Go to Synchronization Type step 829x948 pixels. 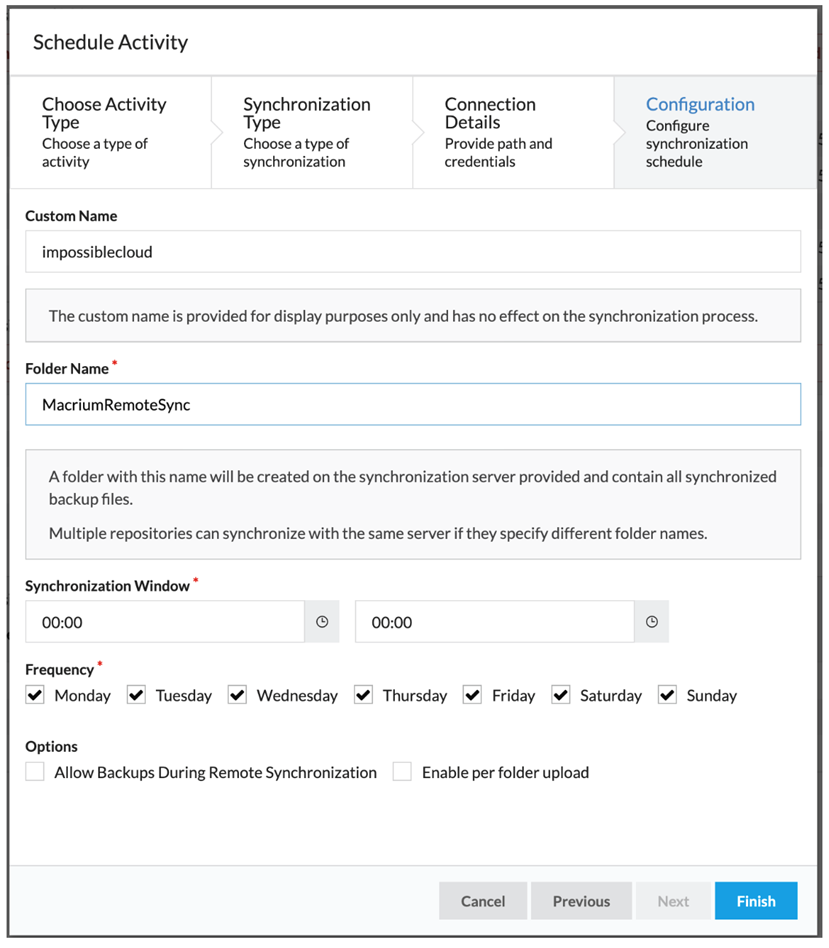(x=312, y=132)
